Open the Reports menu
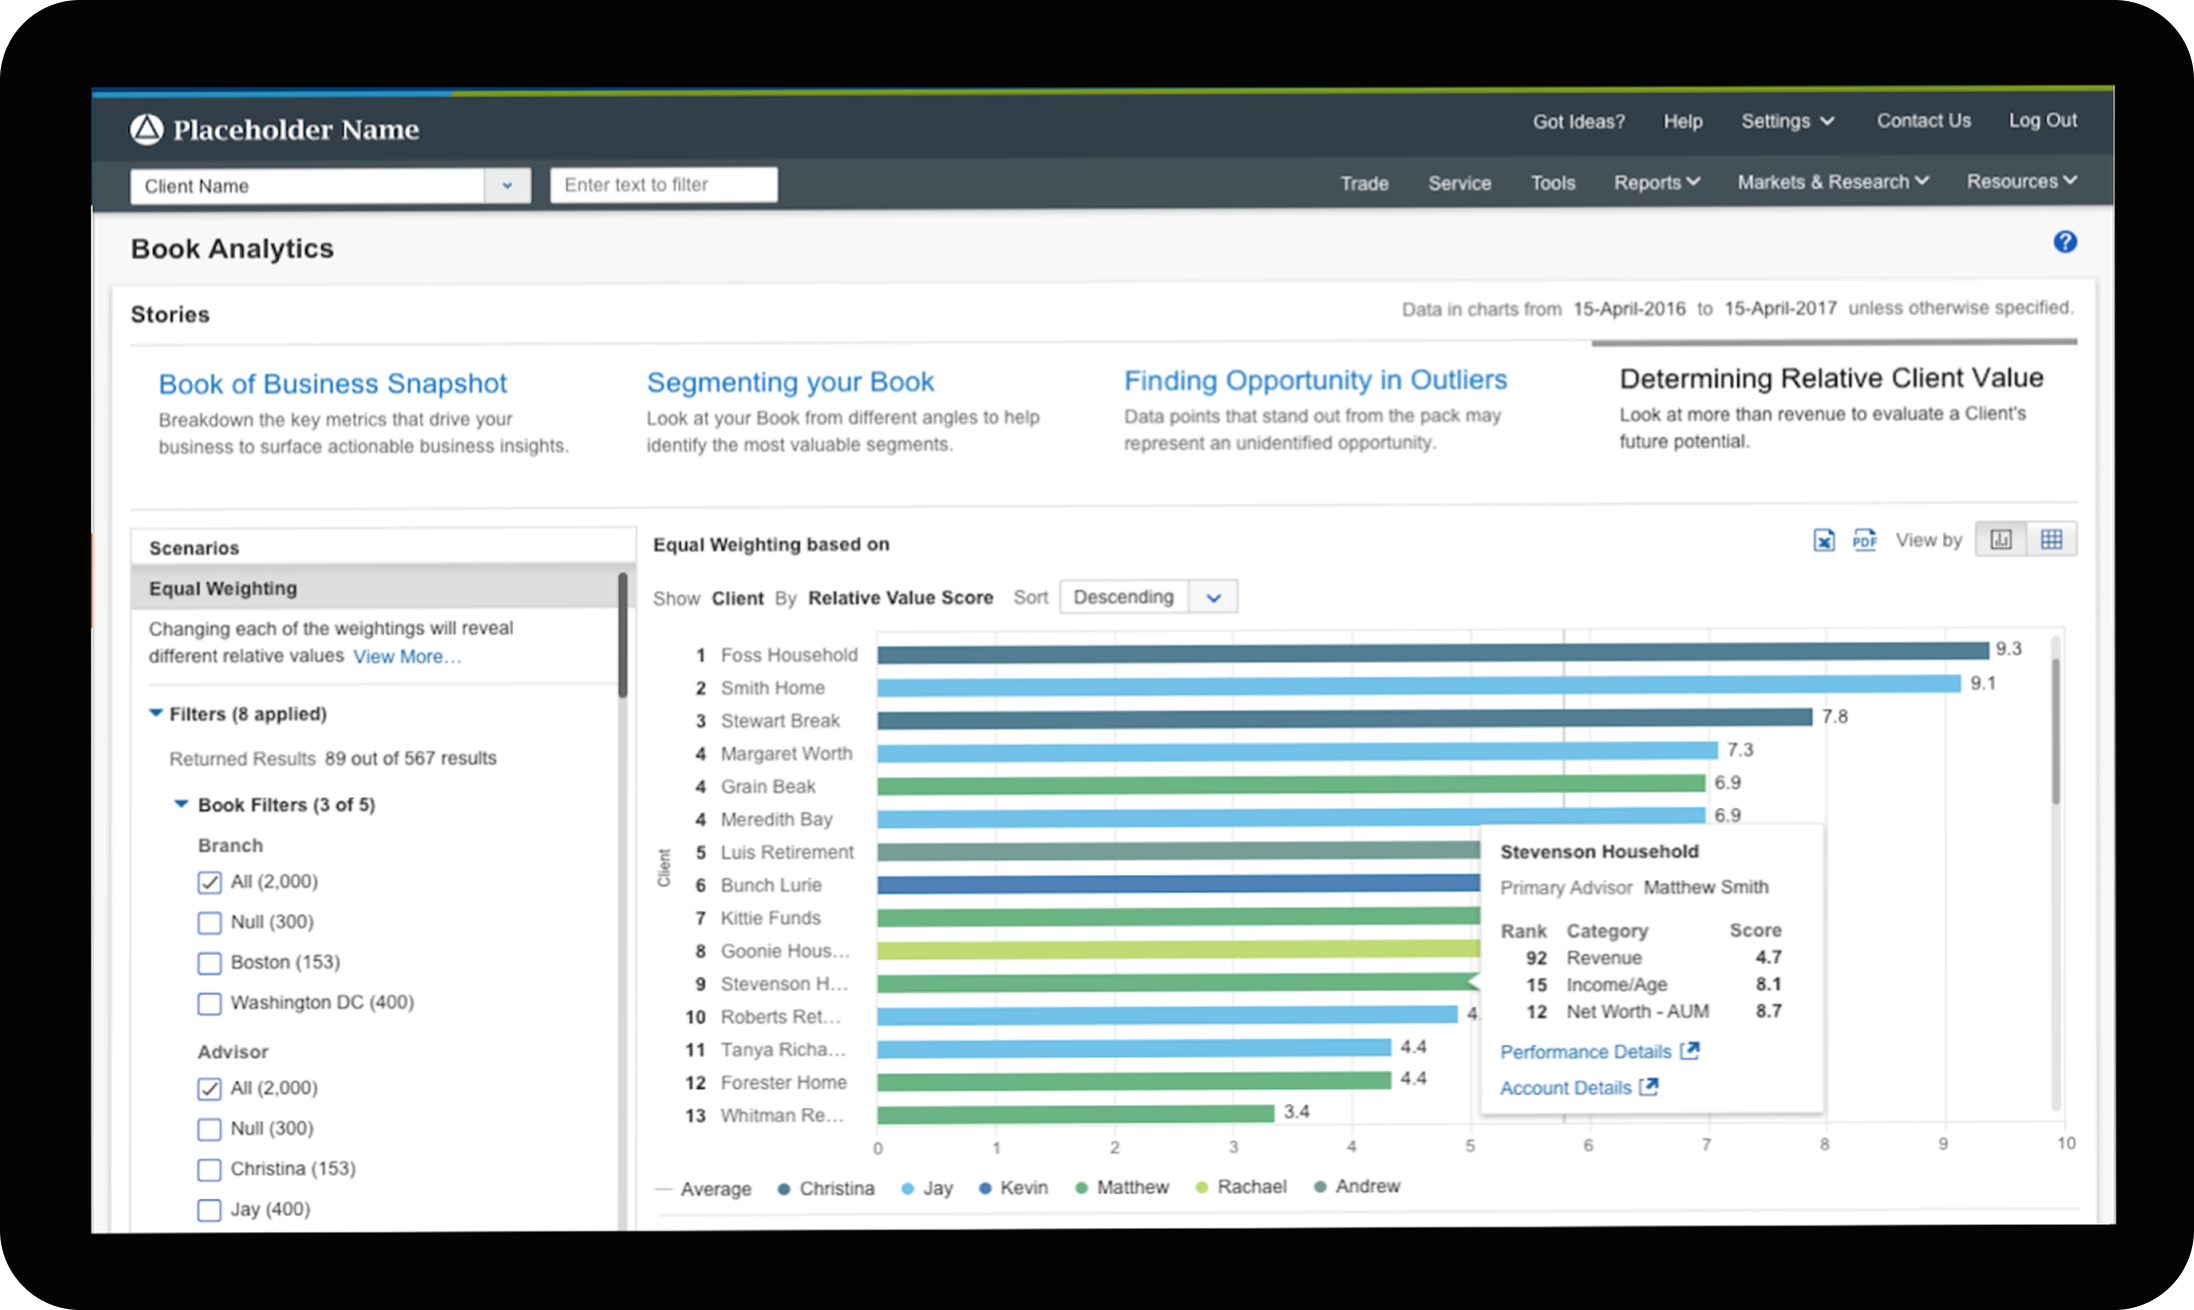This screenshot has height=1310, width=2194. point(1656,183)
